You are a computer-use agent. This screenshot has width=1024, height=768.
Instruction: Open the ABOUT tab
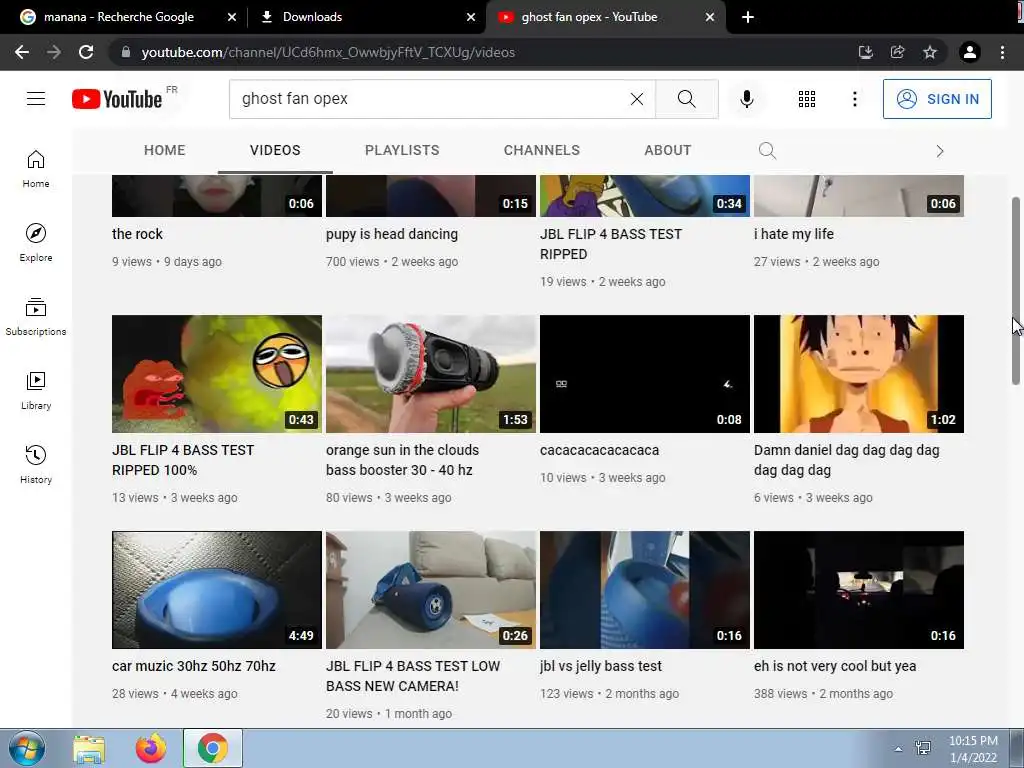(x=667, y=150)
